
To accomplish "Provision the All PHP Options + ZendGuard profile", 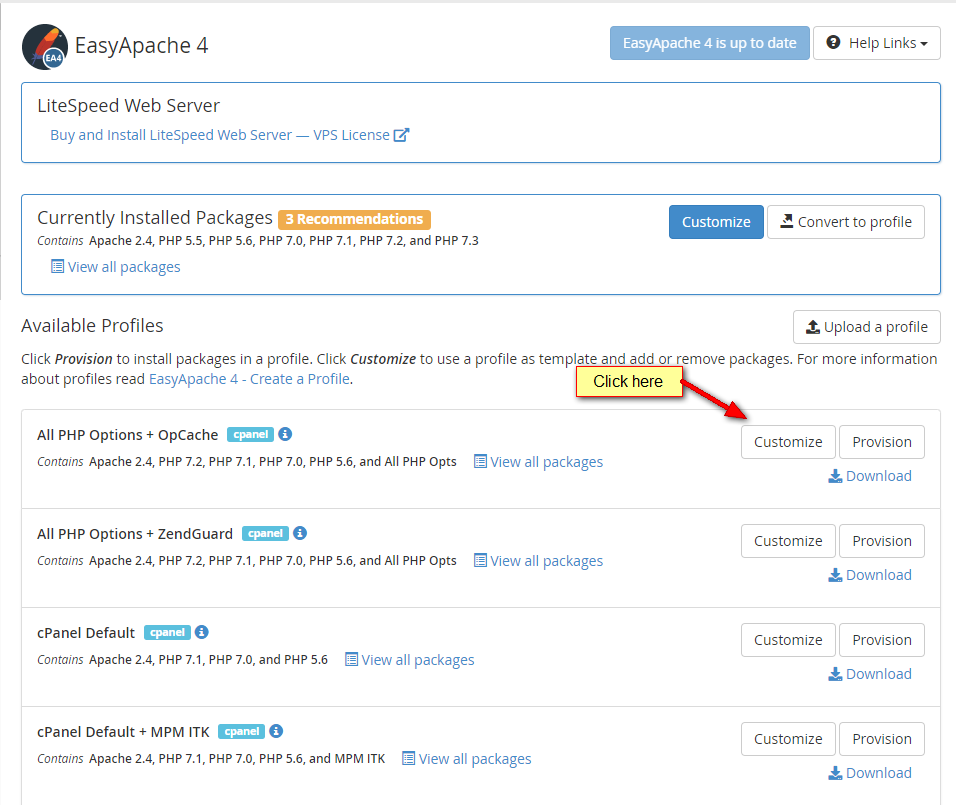I will 882,540.
